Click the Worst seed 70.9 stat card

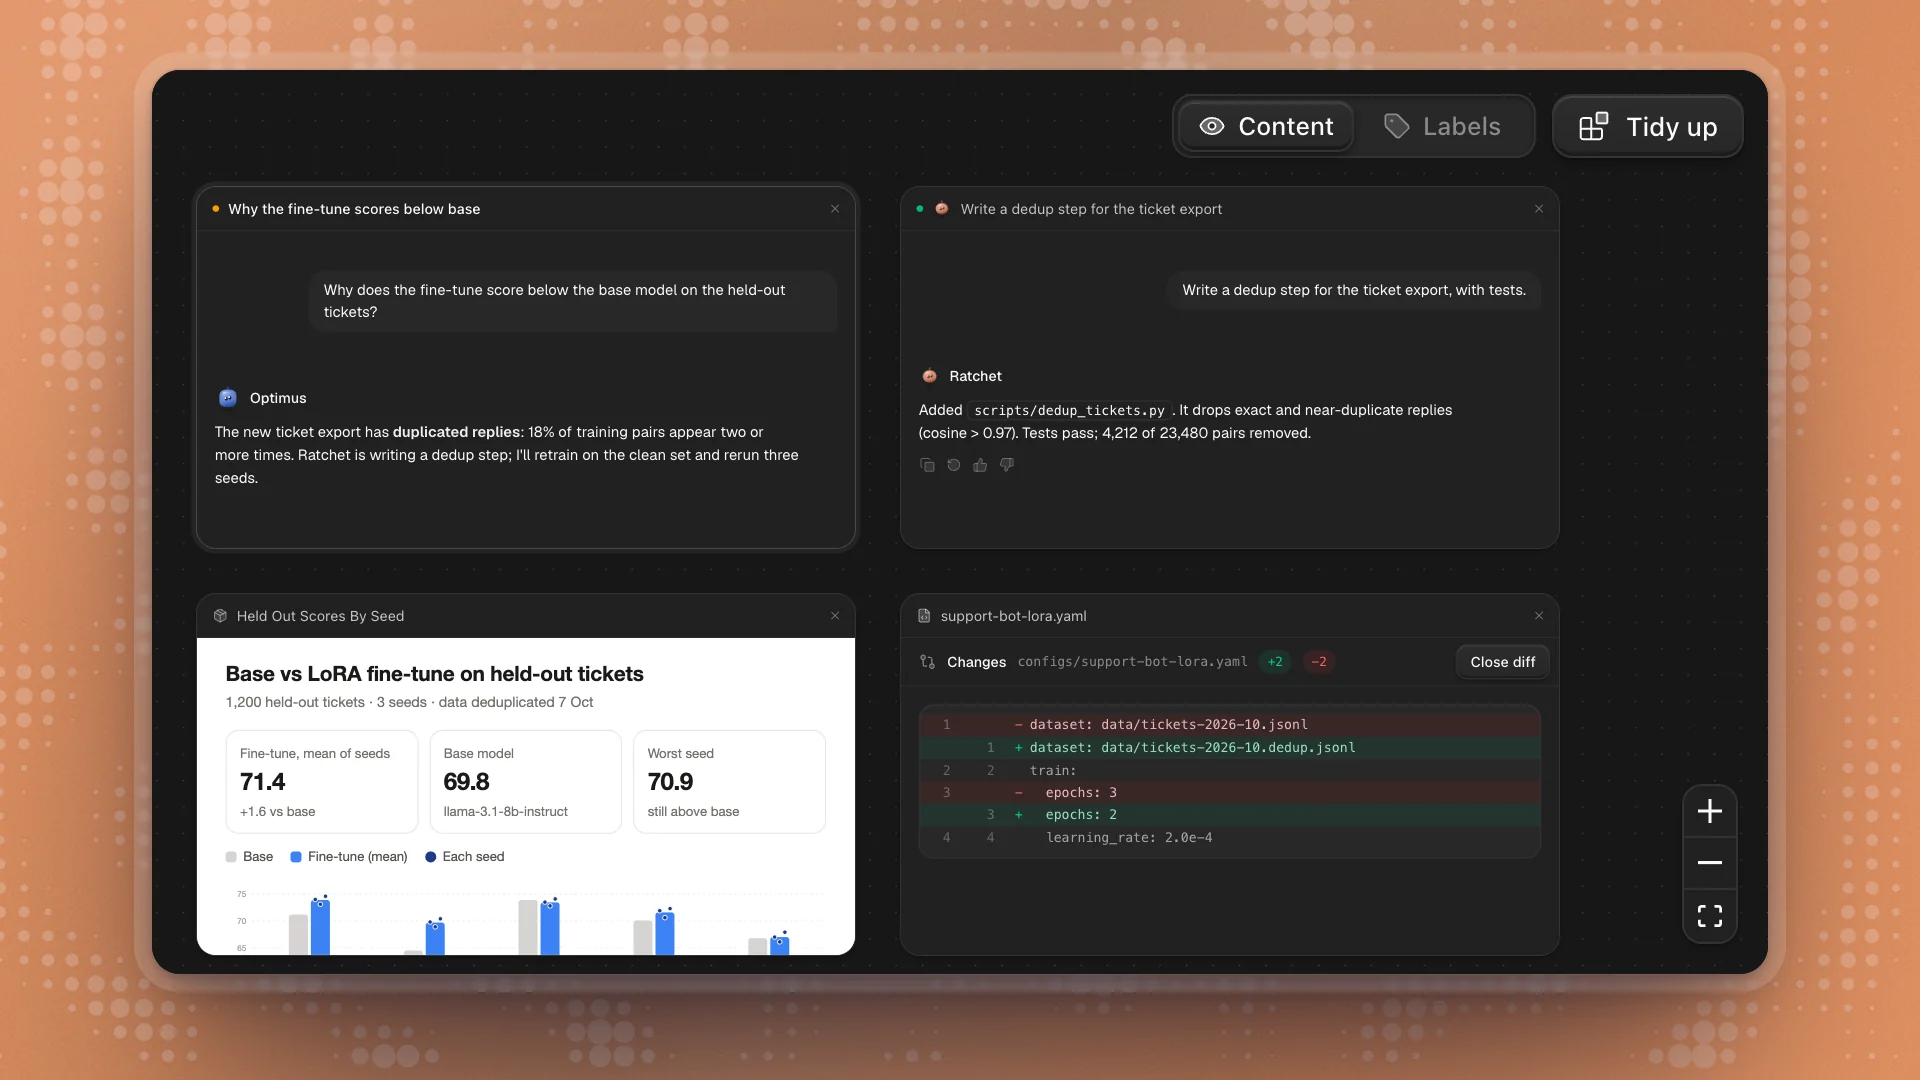(729, 782)
